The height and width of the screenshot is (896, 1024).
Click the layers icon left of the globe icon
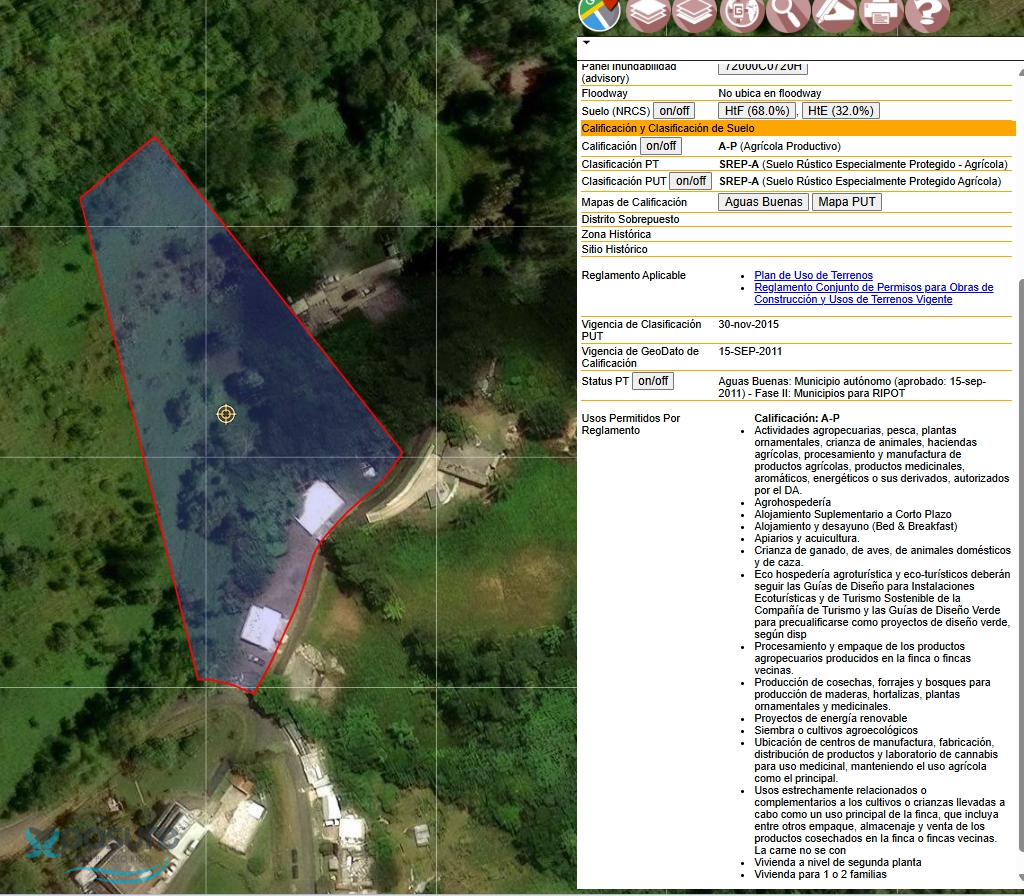point(694,12)
